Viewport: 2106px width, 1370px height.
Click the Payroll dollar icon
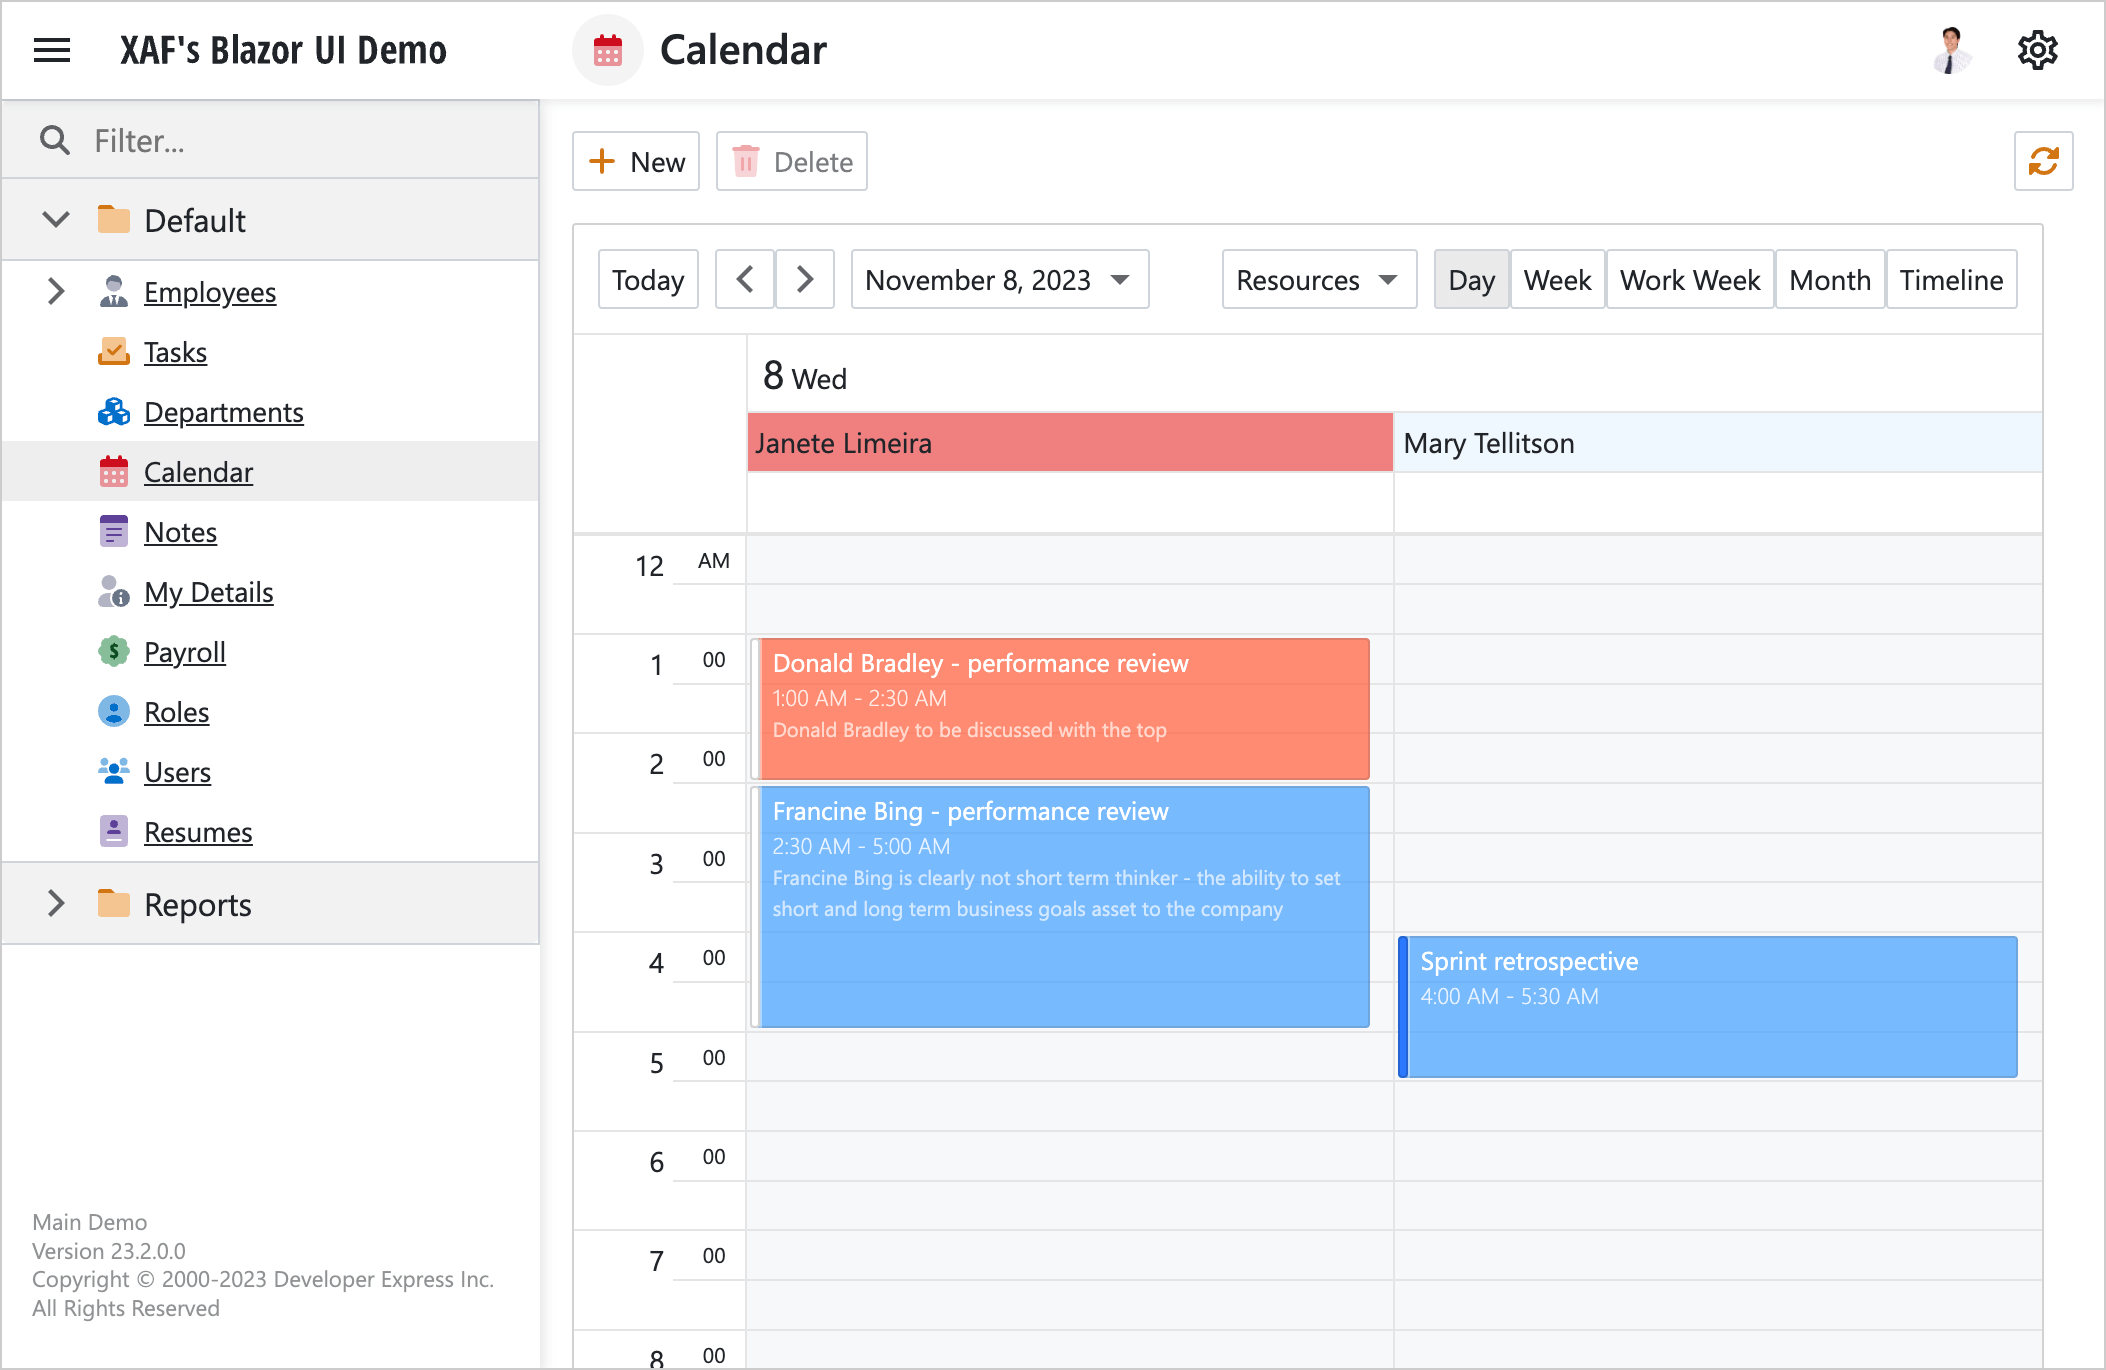pyautogui.click(x=113, y=652)
